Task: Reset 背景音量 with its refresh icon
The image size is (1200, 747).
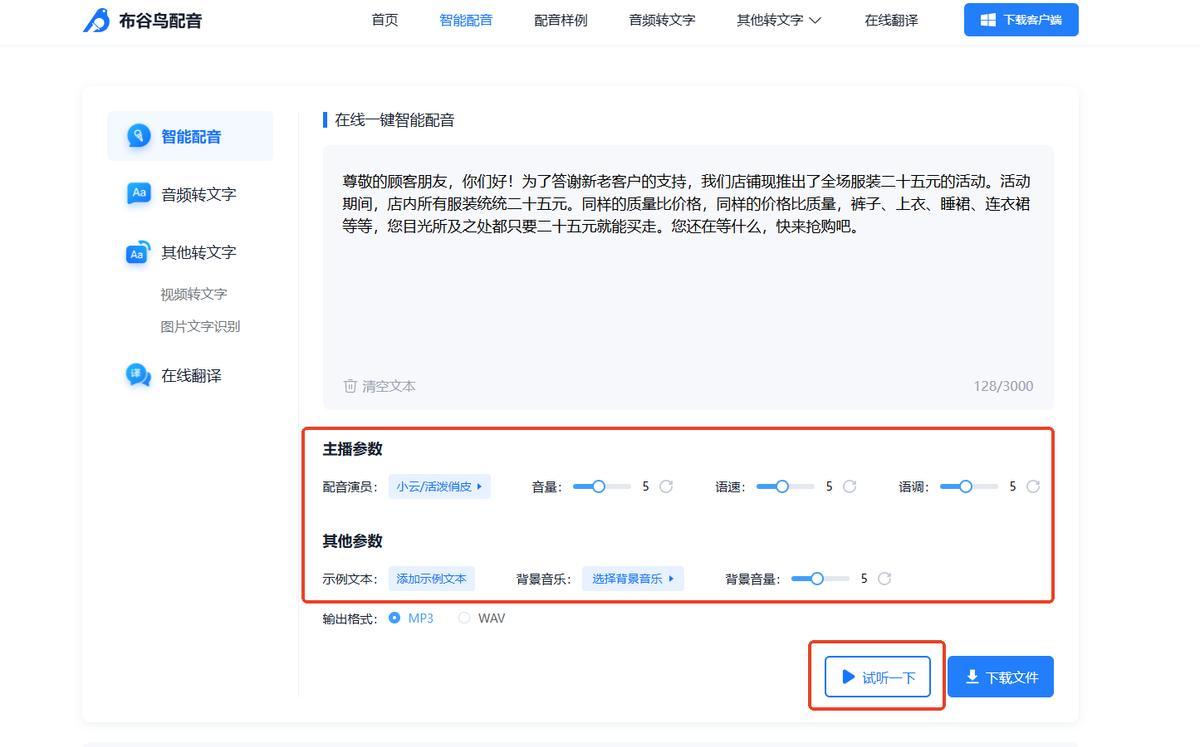Action: coord(884,578)
